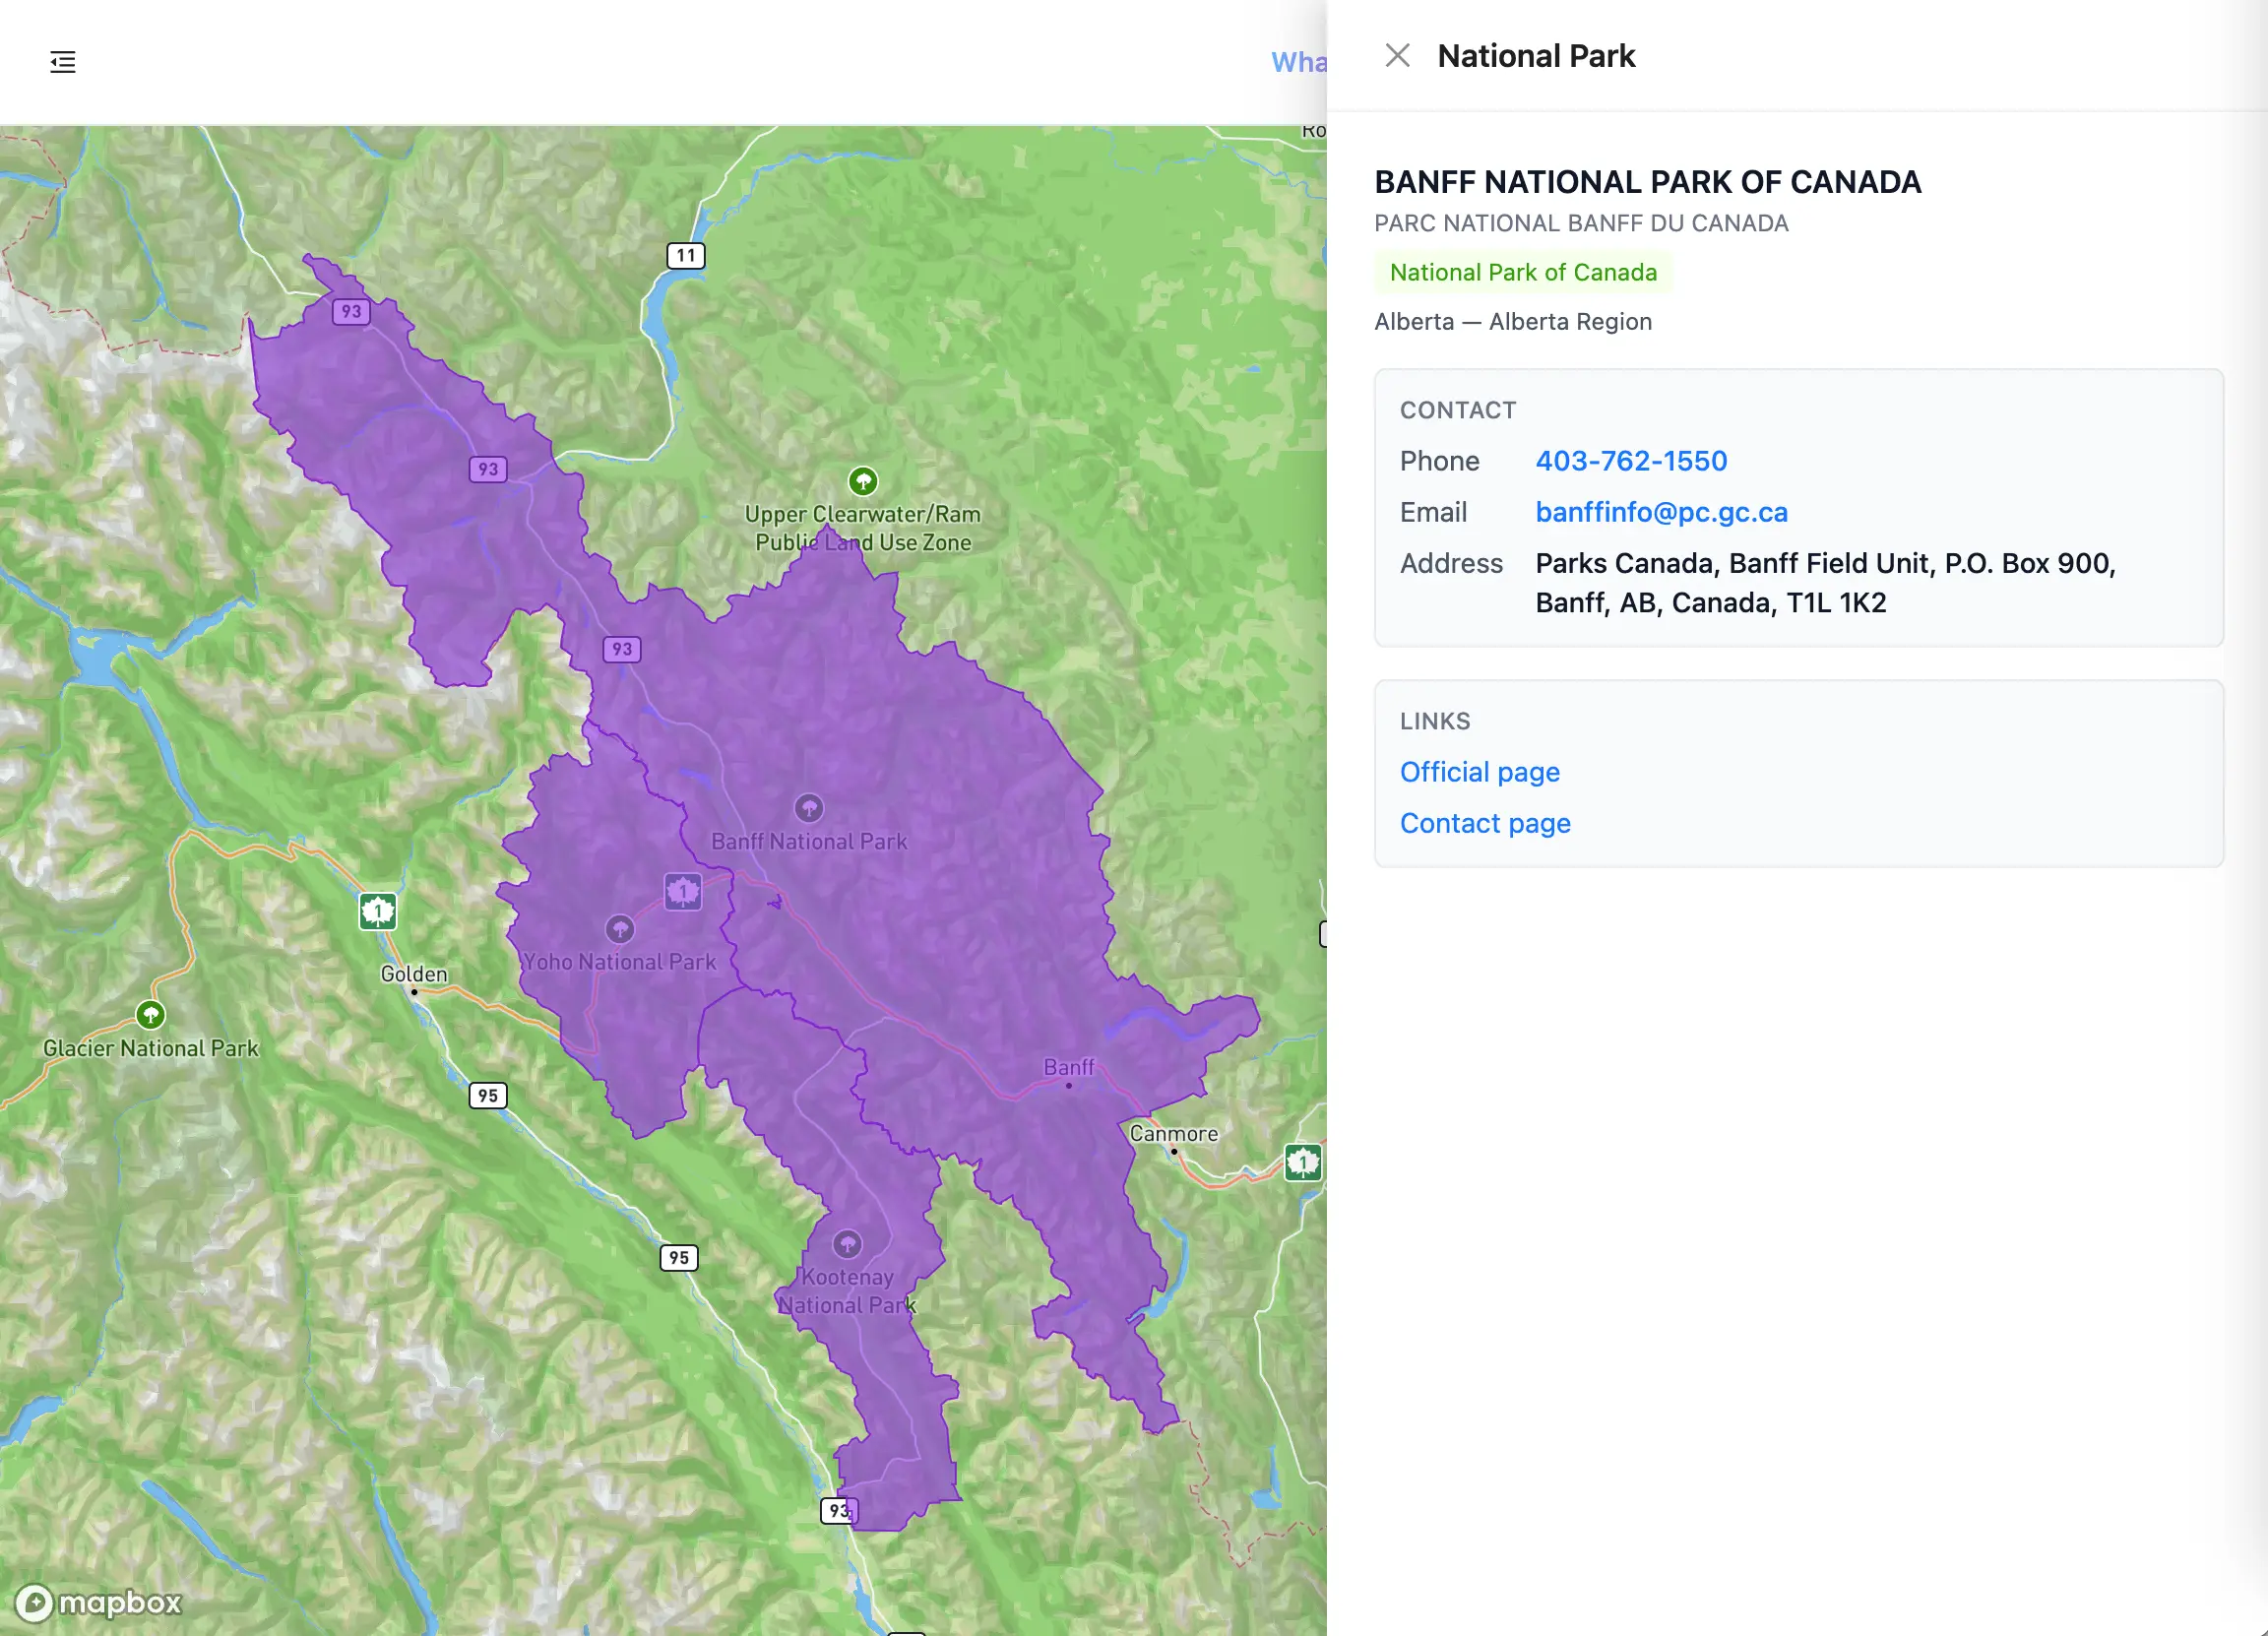Select the Banff National Park map marker
This screenshot has height=1636, width=2268.
click(809, 807)
